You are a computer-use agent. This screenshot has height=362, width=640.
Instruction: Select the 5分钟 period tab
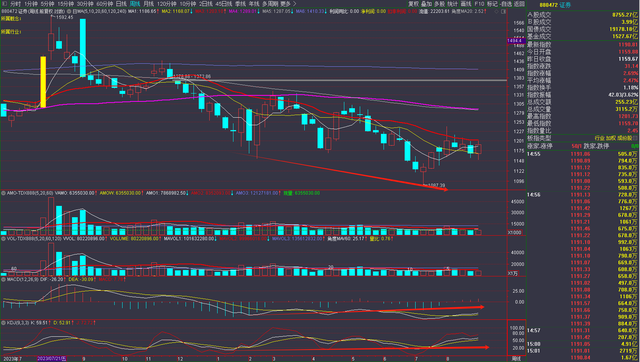pyautogui.click(x=47, y=4)
